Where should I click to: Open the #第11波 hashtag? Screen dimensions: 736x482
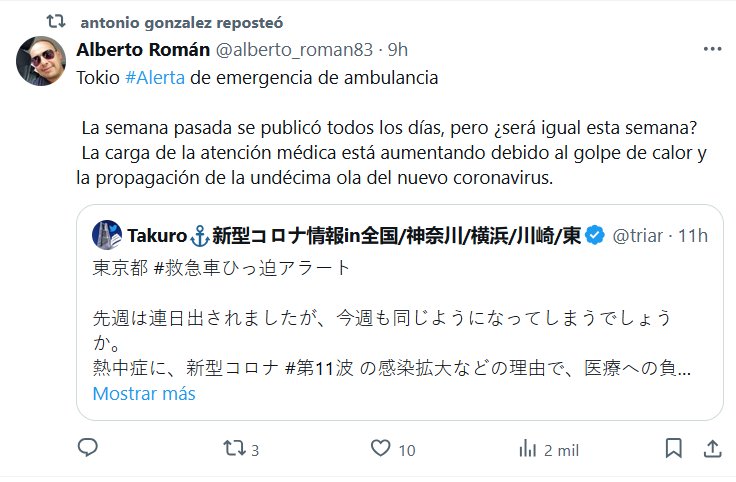(x=319, y=368)
